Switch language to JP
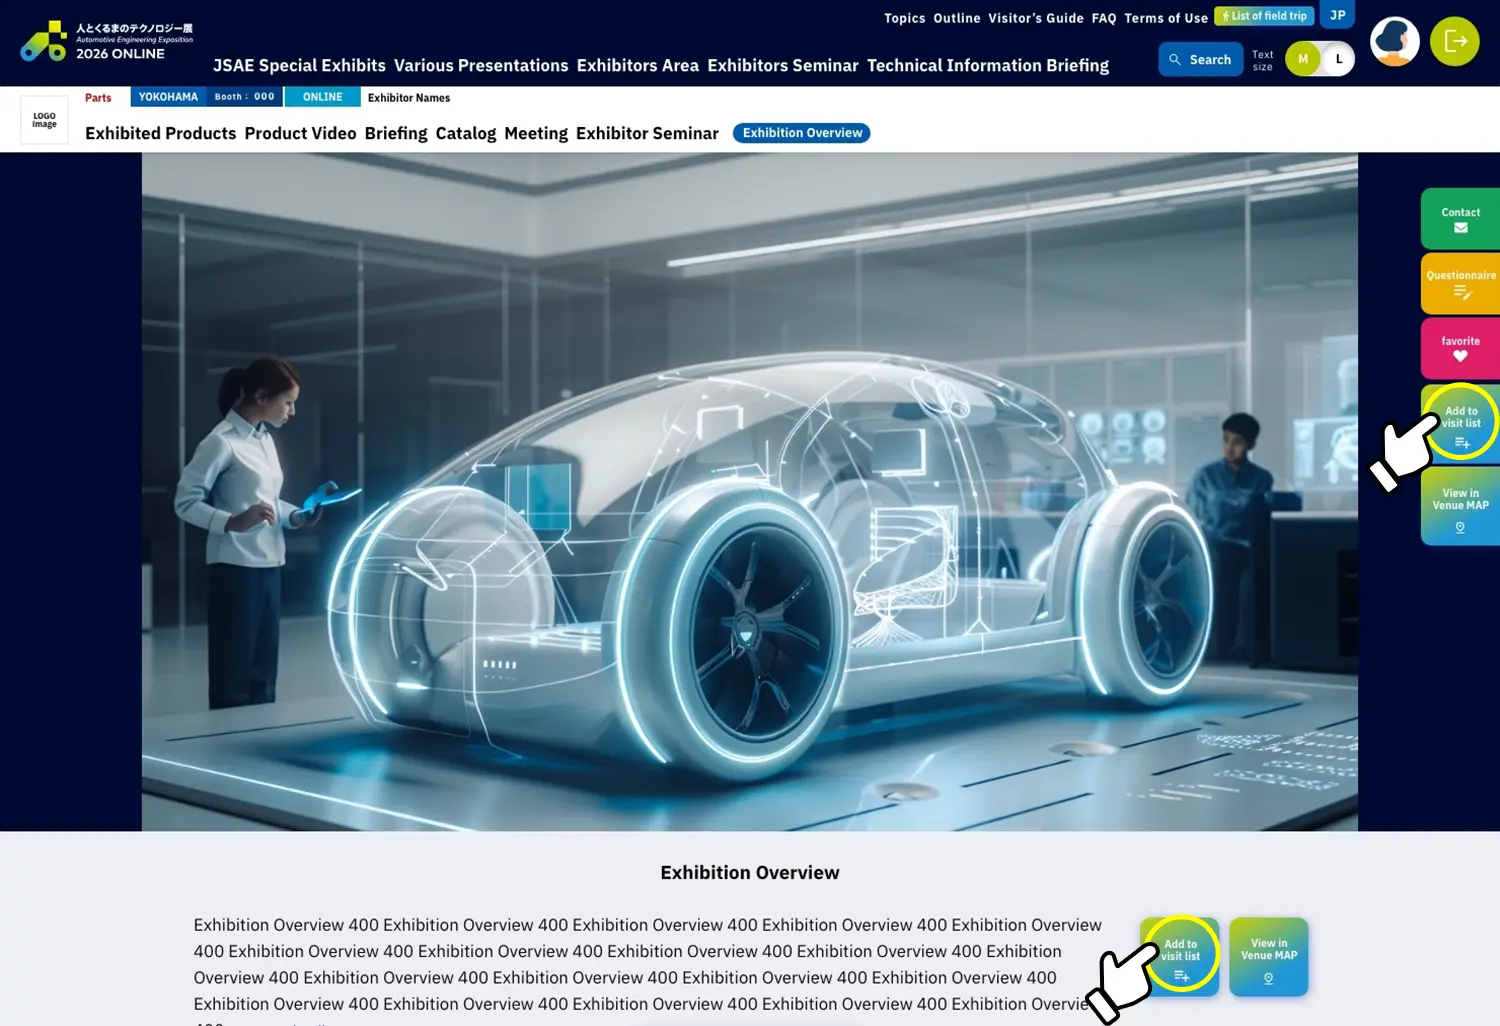This screenshot has width=1500, height=1026. coord(1337,15)
